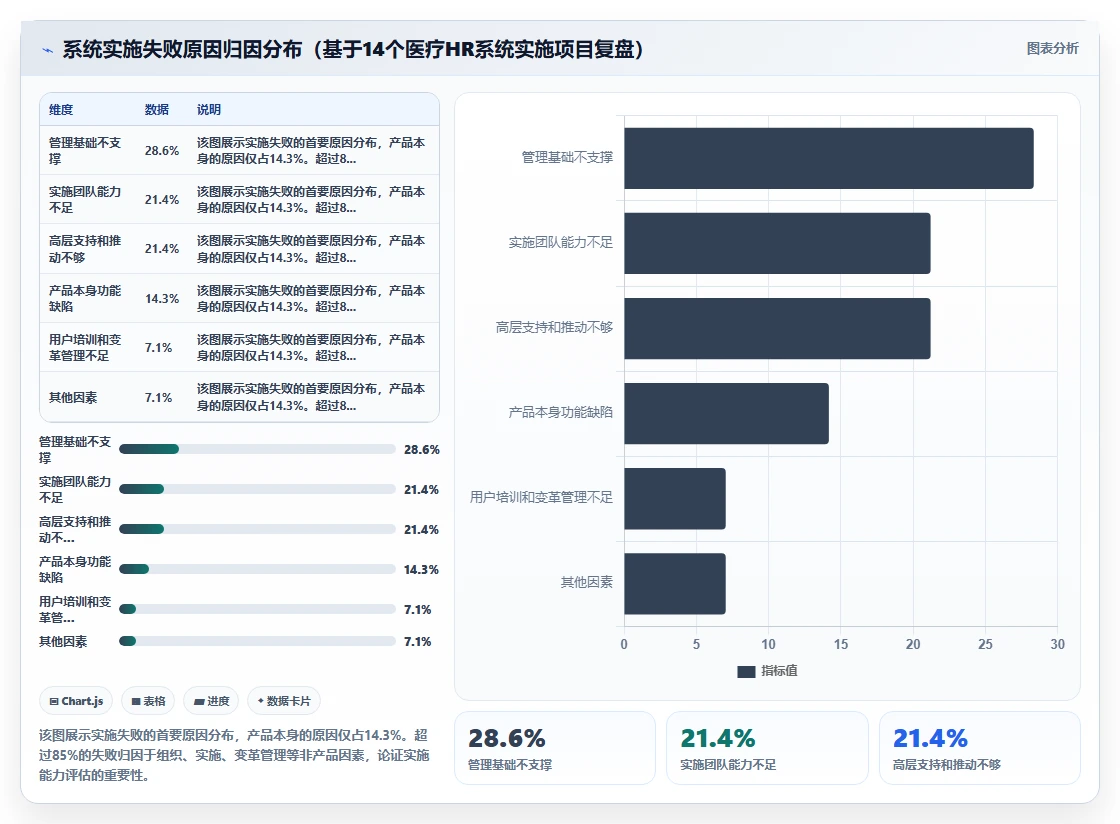Select the Chart.js tag chip

pos(76,701)
